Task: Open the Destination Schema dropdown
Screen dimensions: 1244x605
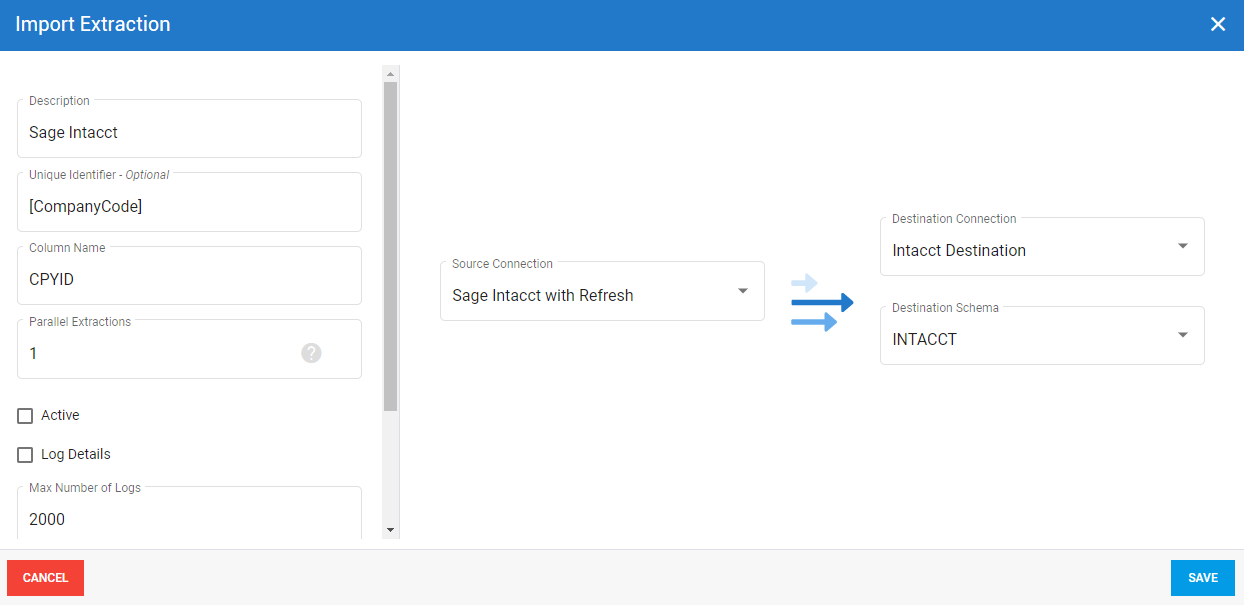Action: [1041, 339]
